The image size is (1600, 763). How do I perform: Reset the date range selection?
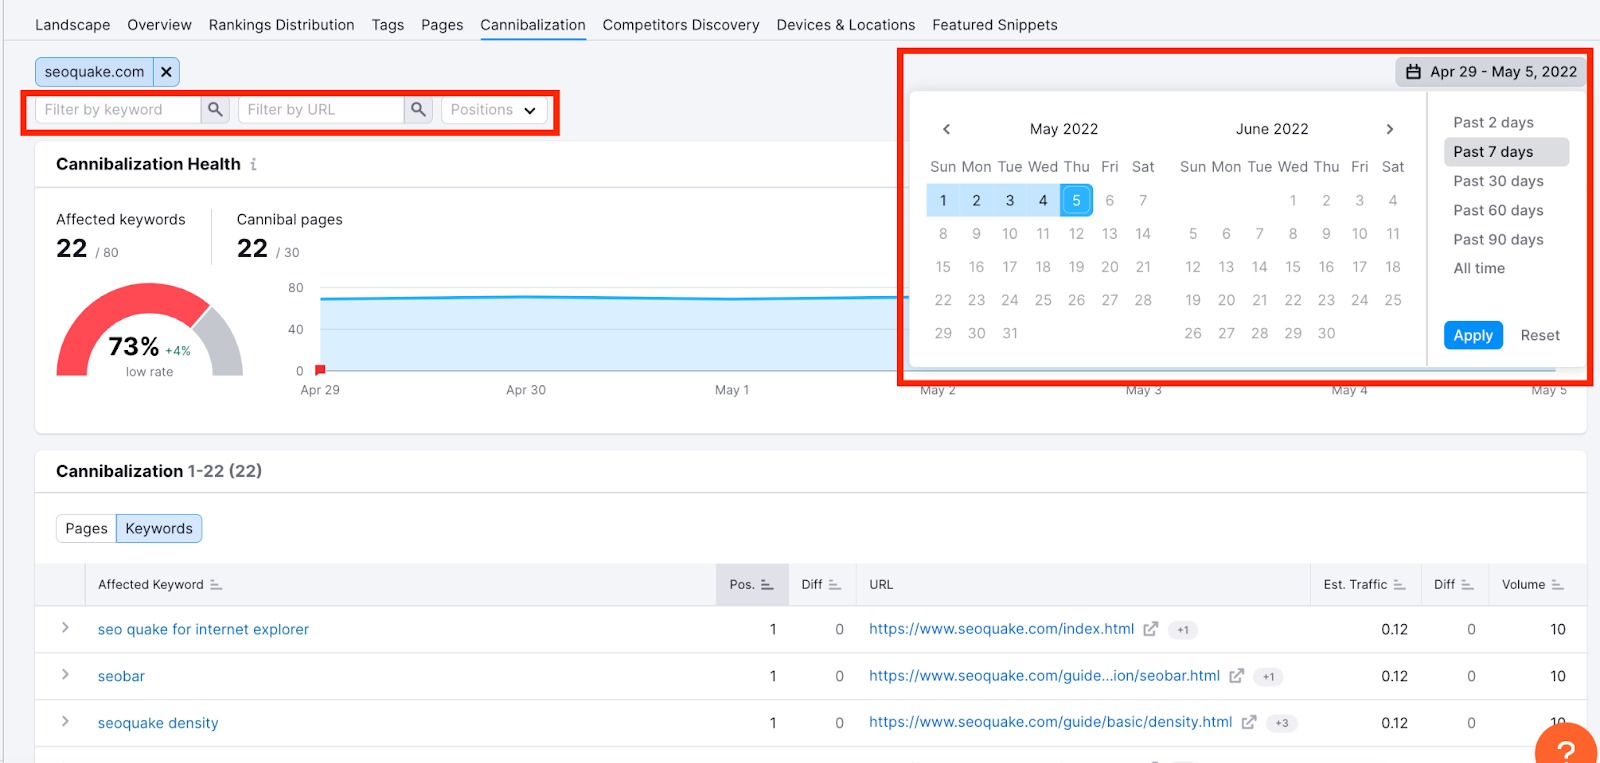point(1540,335)
